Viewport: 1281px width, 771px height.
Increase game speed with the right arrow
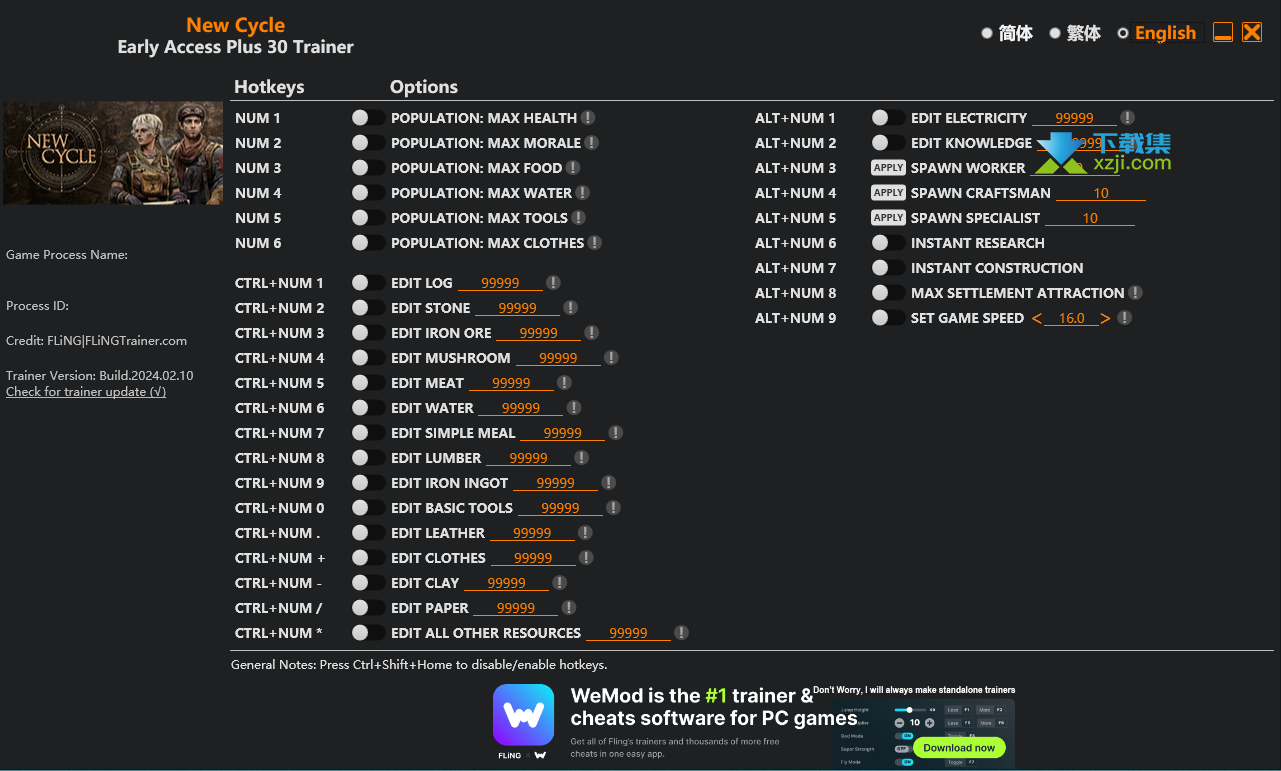click(x=1105, y=318)
